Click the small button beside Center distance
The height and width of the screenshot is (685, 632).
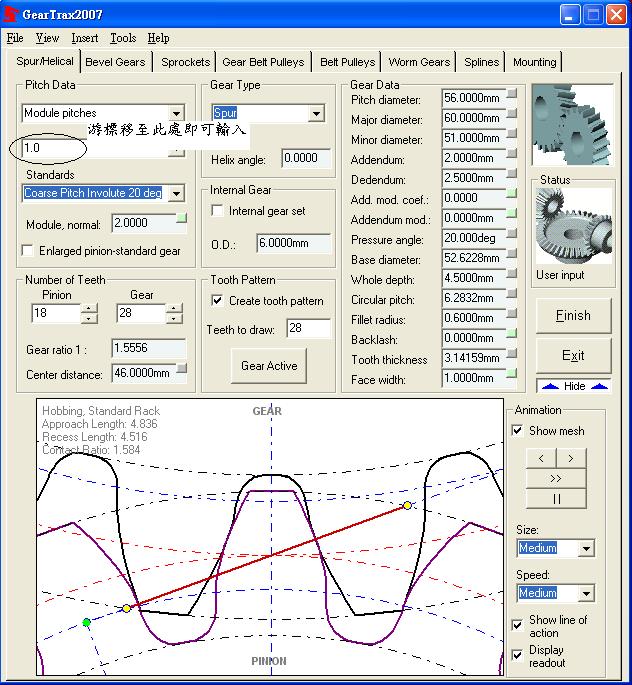(x=181, y=368)
